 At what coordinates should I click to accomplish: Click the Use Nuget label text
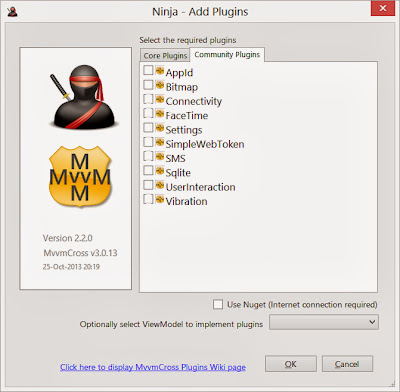tap(302, 305)
